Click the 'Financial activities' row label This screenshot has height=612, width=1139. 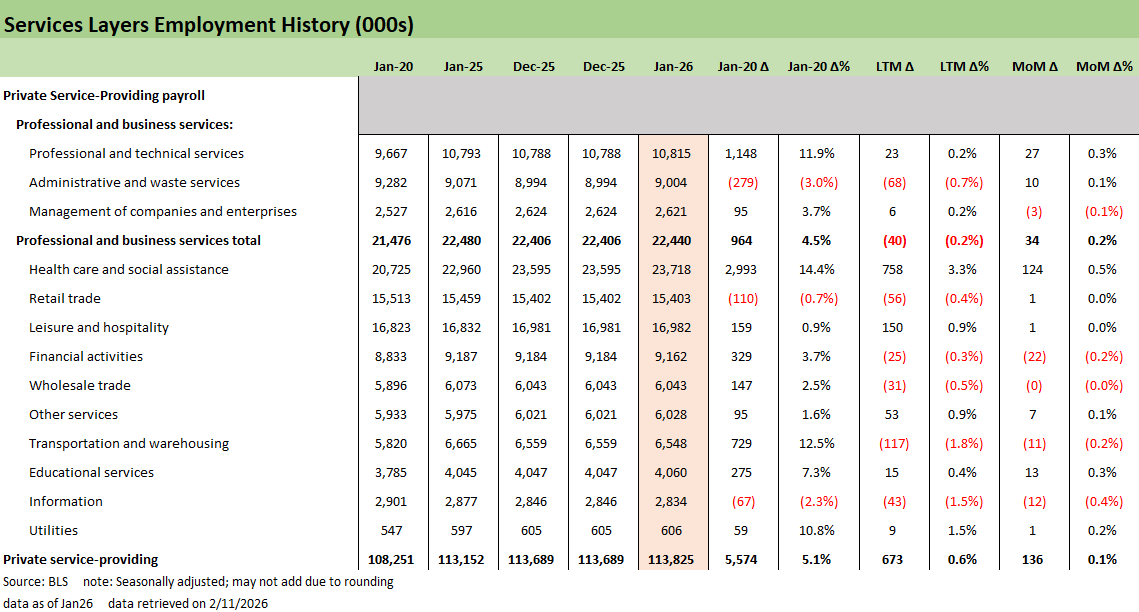tap(86, 356)
